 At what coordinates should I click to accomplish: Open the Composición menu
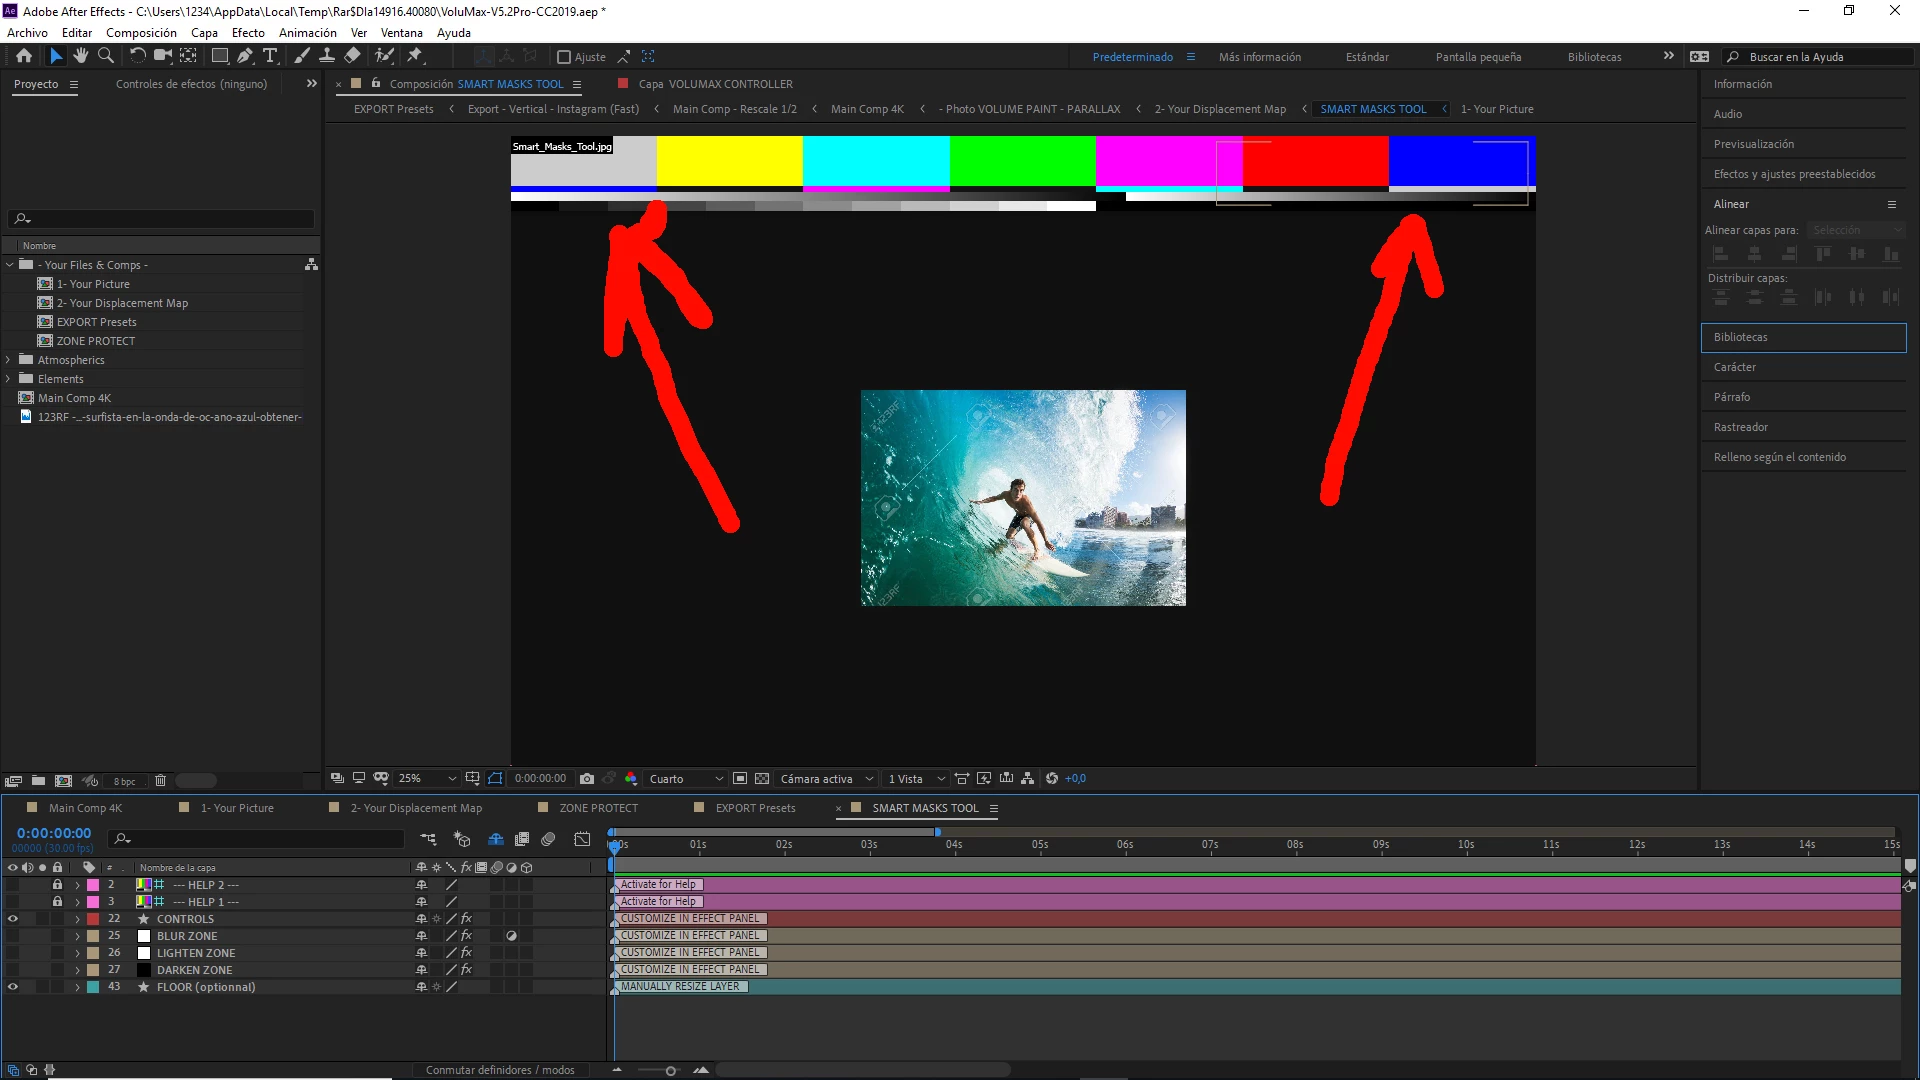pyautogui.click(x=141, y=33)
